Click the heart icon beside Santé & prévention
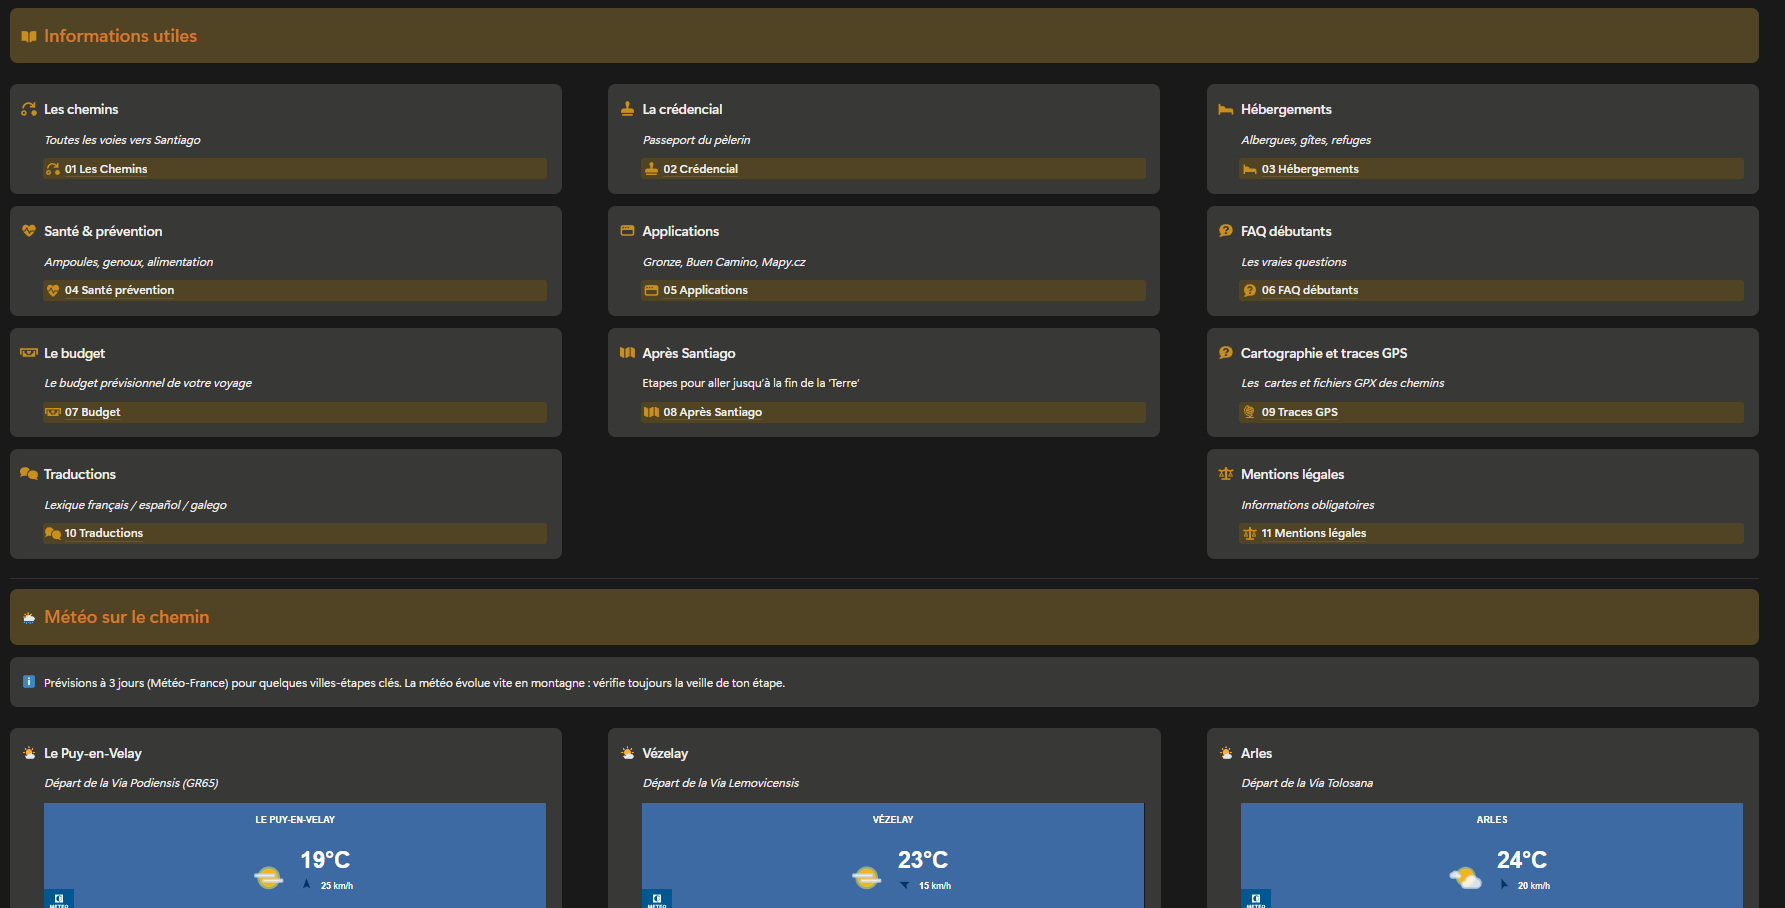 tap(29, 231)
